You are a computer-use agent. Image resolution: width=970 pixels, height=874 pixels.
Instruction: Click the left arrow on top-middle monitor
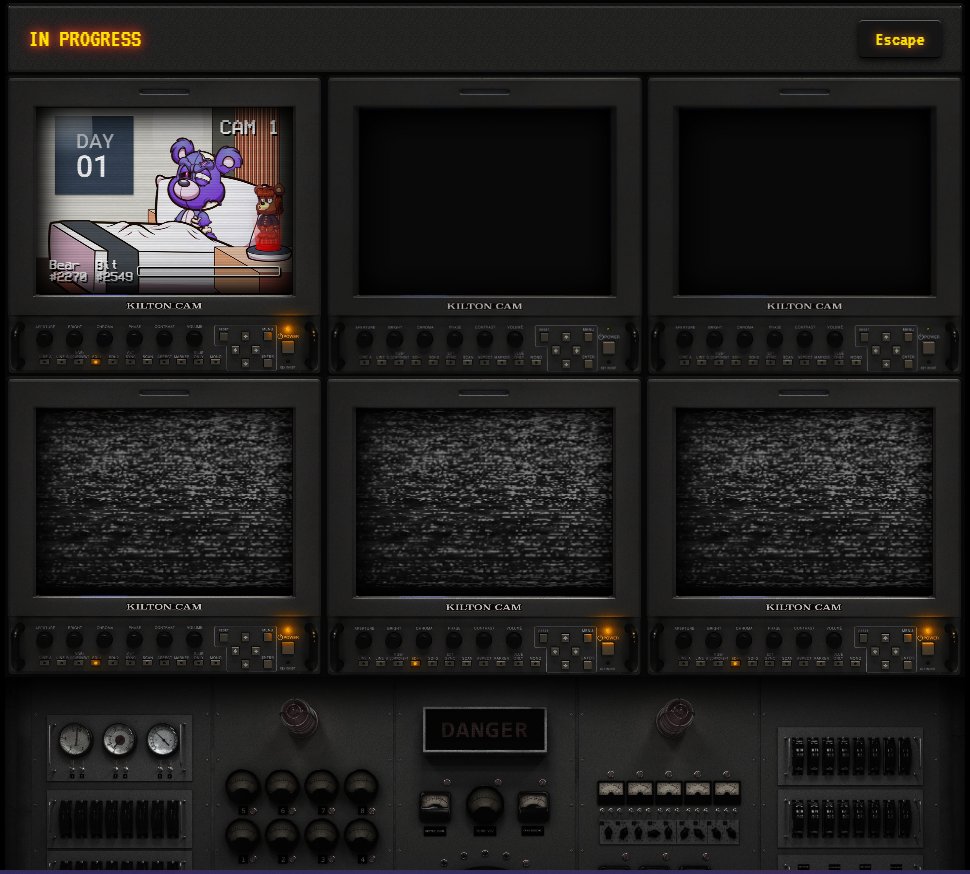[556, 350]
